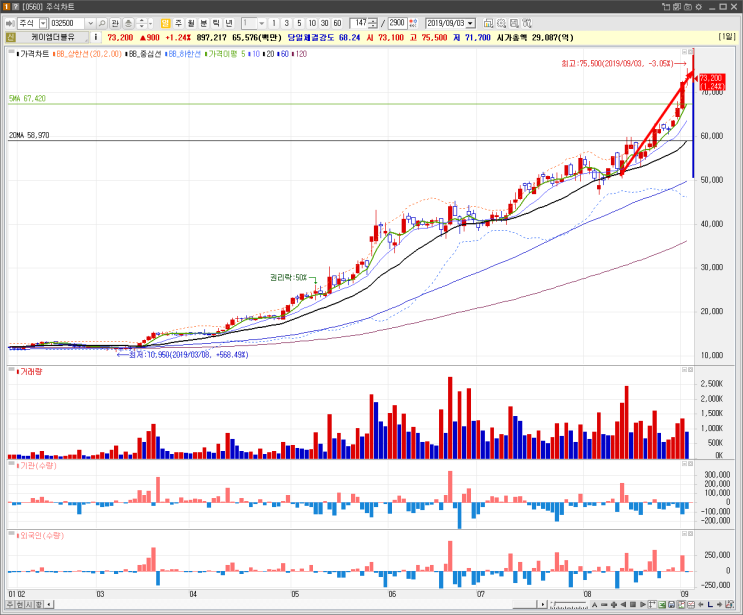Open the stock code 032500 dropdown
The image size is (743, 615).
[91, 23]
